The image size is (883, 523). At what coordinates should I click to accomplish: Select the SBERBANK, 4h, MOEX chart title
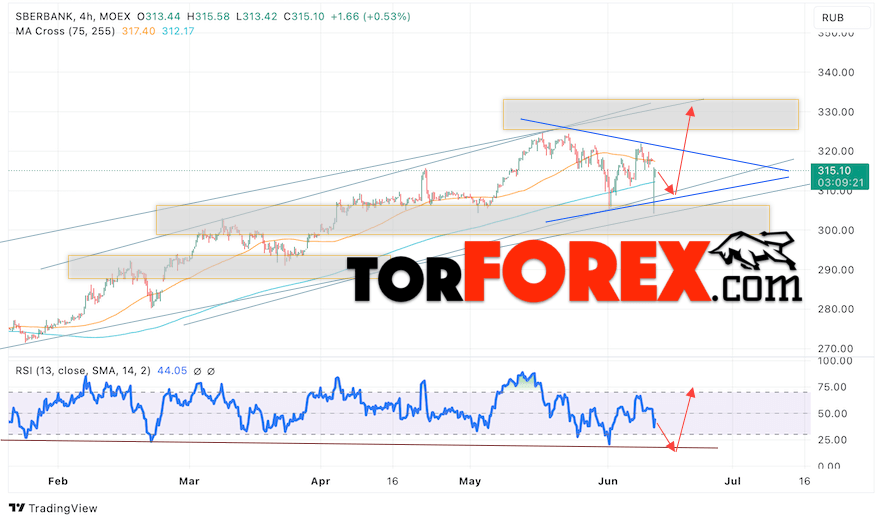click(73, 17)
